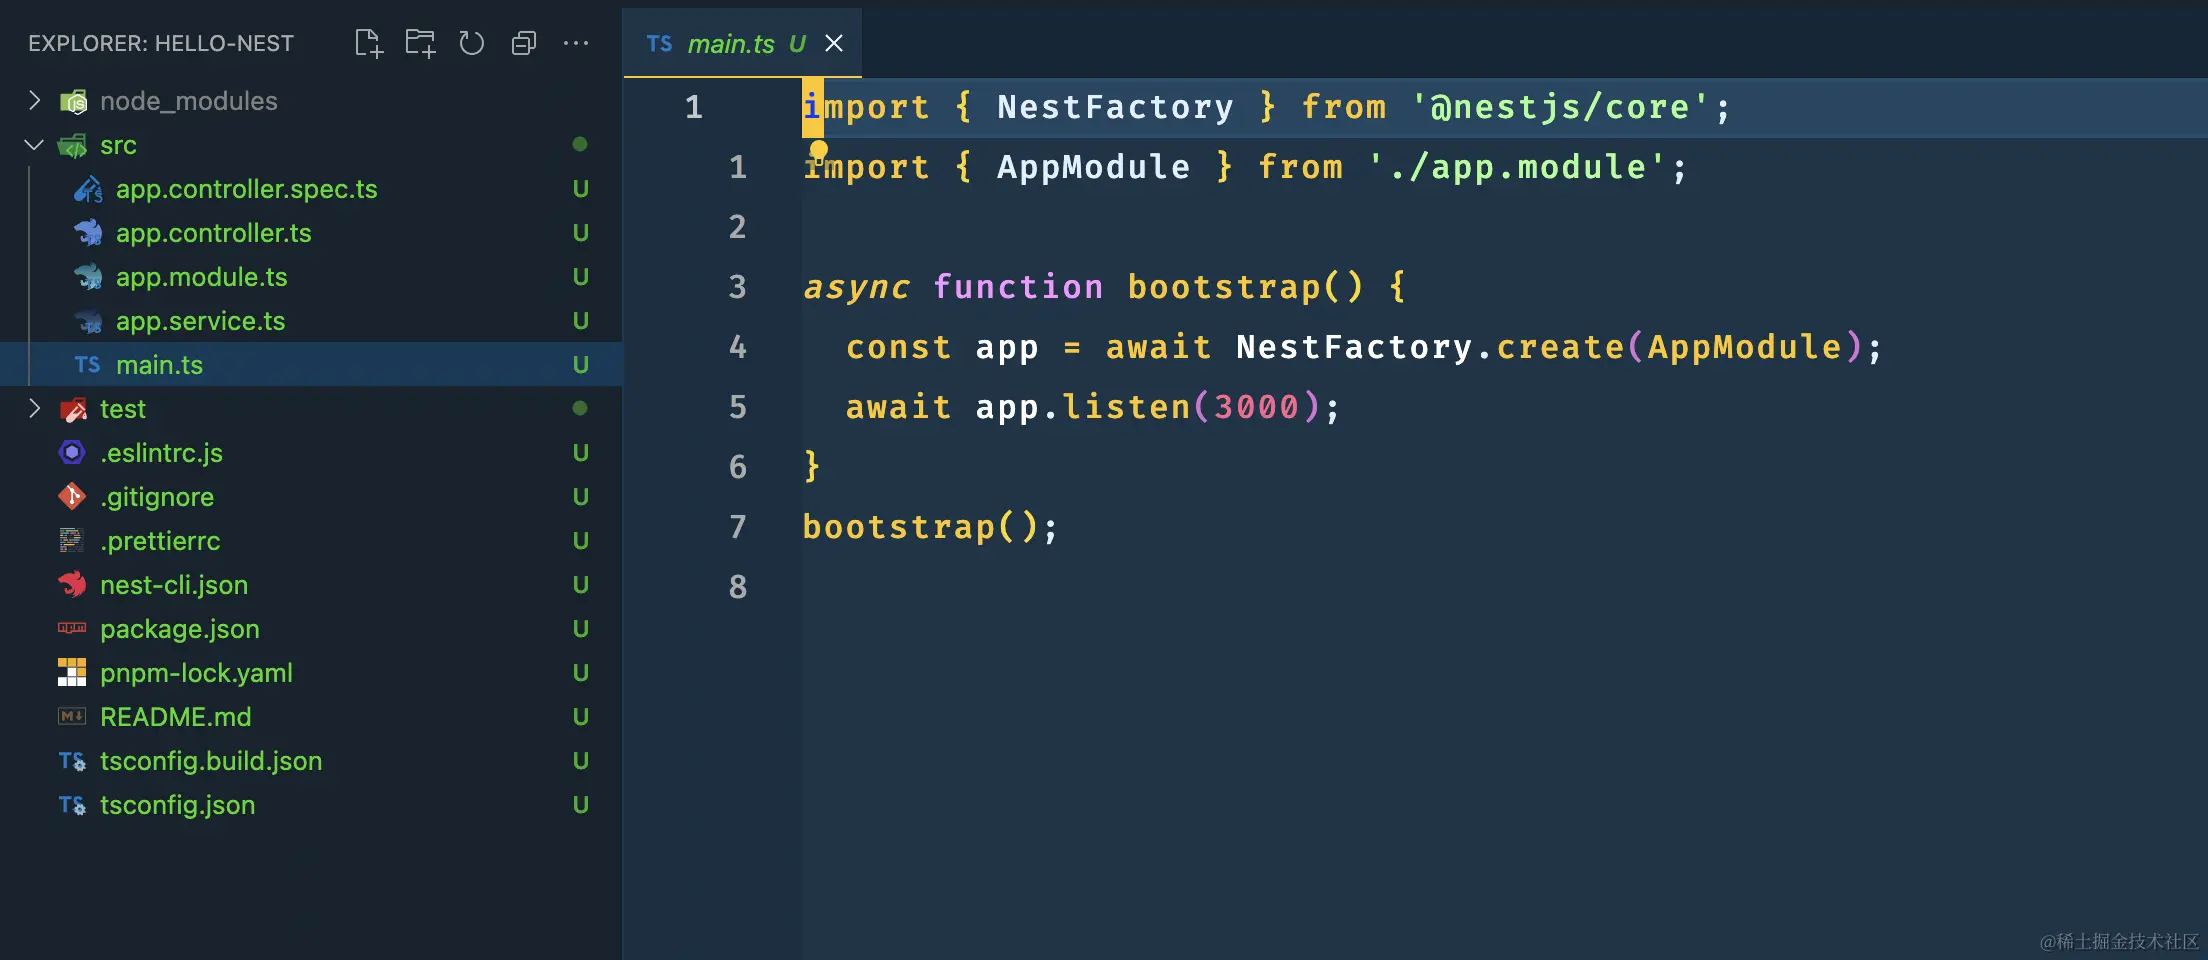2208x960 pixels.
Task: Click 'AppModule' in the second import line
Action: pos(1093,167)
